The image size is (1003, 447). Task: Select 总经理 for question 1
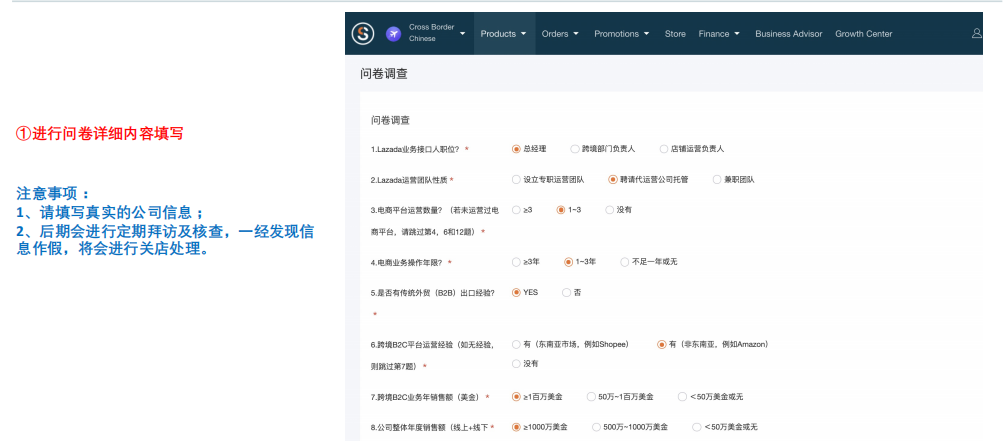point(516,149)
